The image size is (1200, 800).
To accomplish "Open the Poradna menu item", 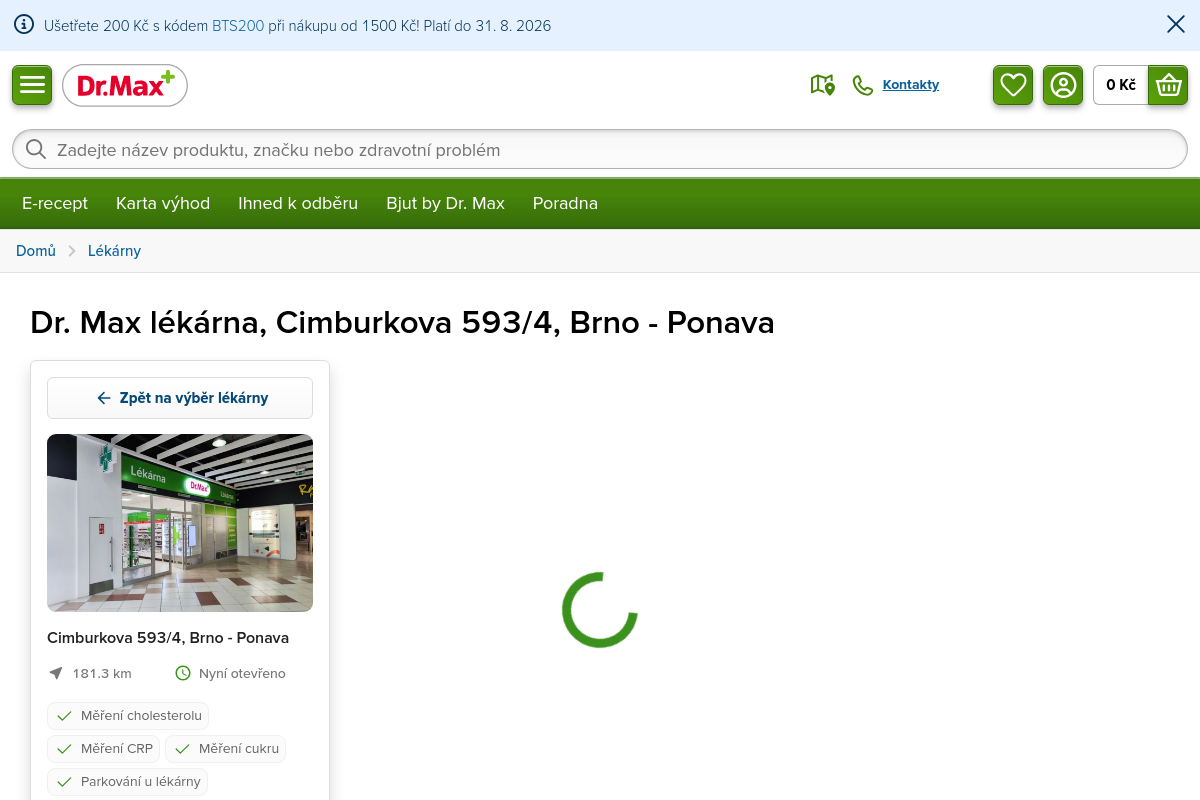I will pyautogui.click(x=565, y=203).
